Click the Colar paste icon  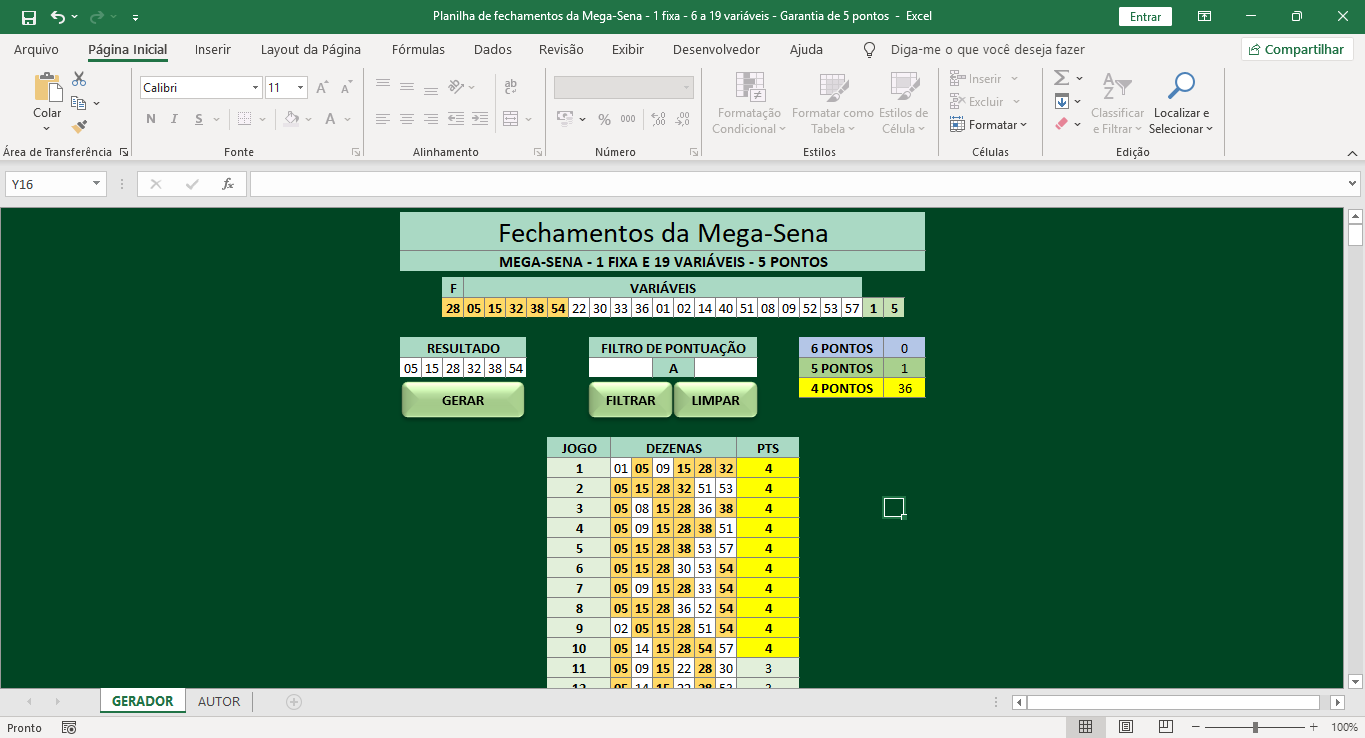tap(47, 89)
